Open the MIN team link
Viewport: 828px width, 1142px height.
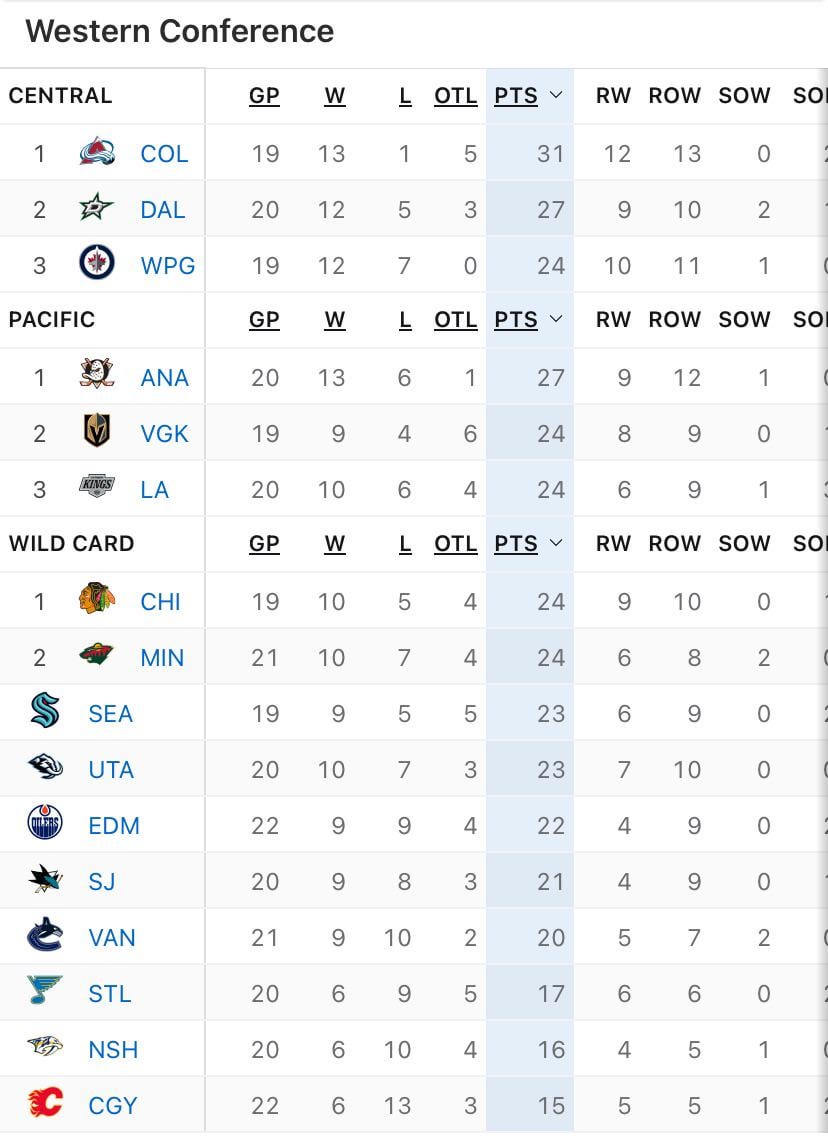[162, 658]
